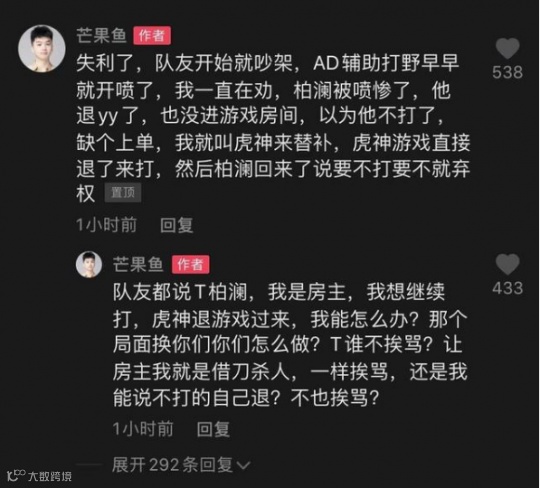Open 芒果鱼's large profile avatar on top comment
Image resolution: width=540 pixels, height=488 pixels.
pyautogui.click(x=42, y=49)
